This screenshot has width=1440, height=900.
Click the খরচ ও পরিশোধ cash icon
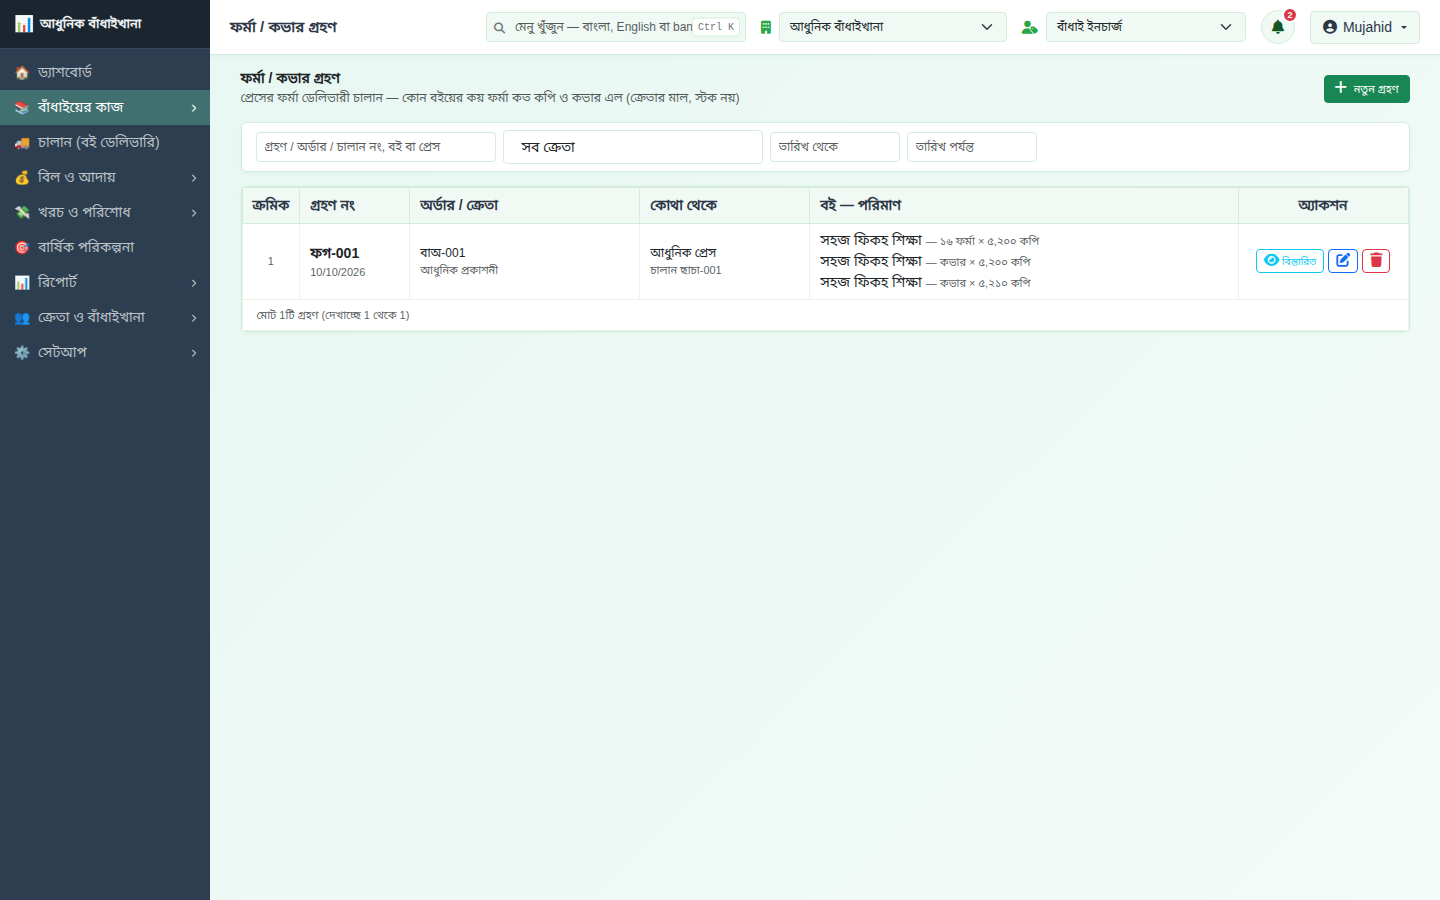click(22, 213)
